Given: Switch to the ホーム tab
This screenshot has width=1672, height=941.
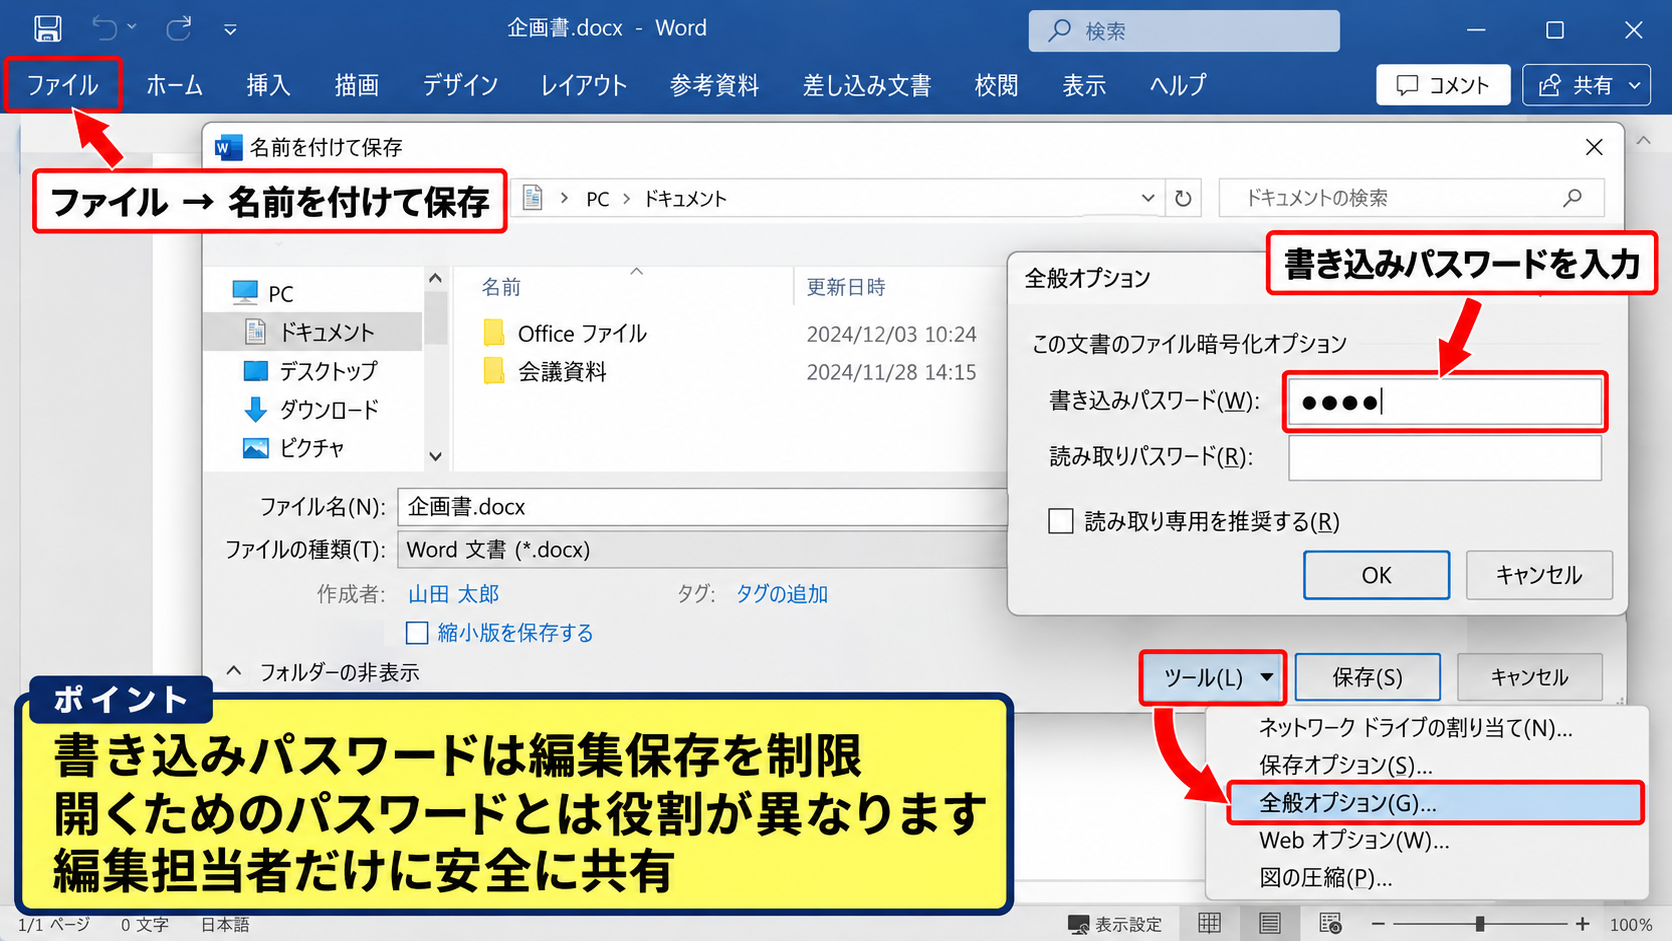Looking at the screenshot, I should point(174,85).
